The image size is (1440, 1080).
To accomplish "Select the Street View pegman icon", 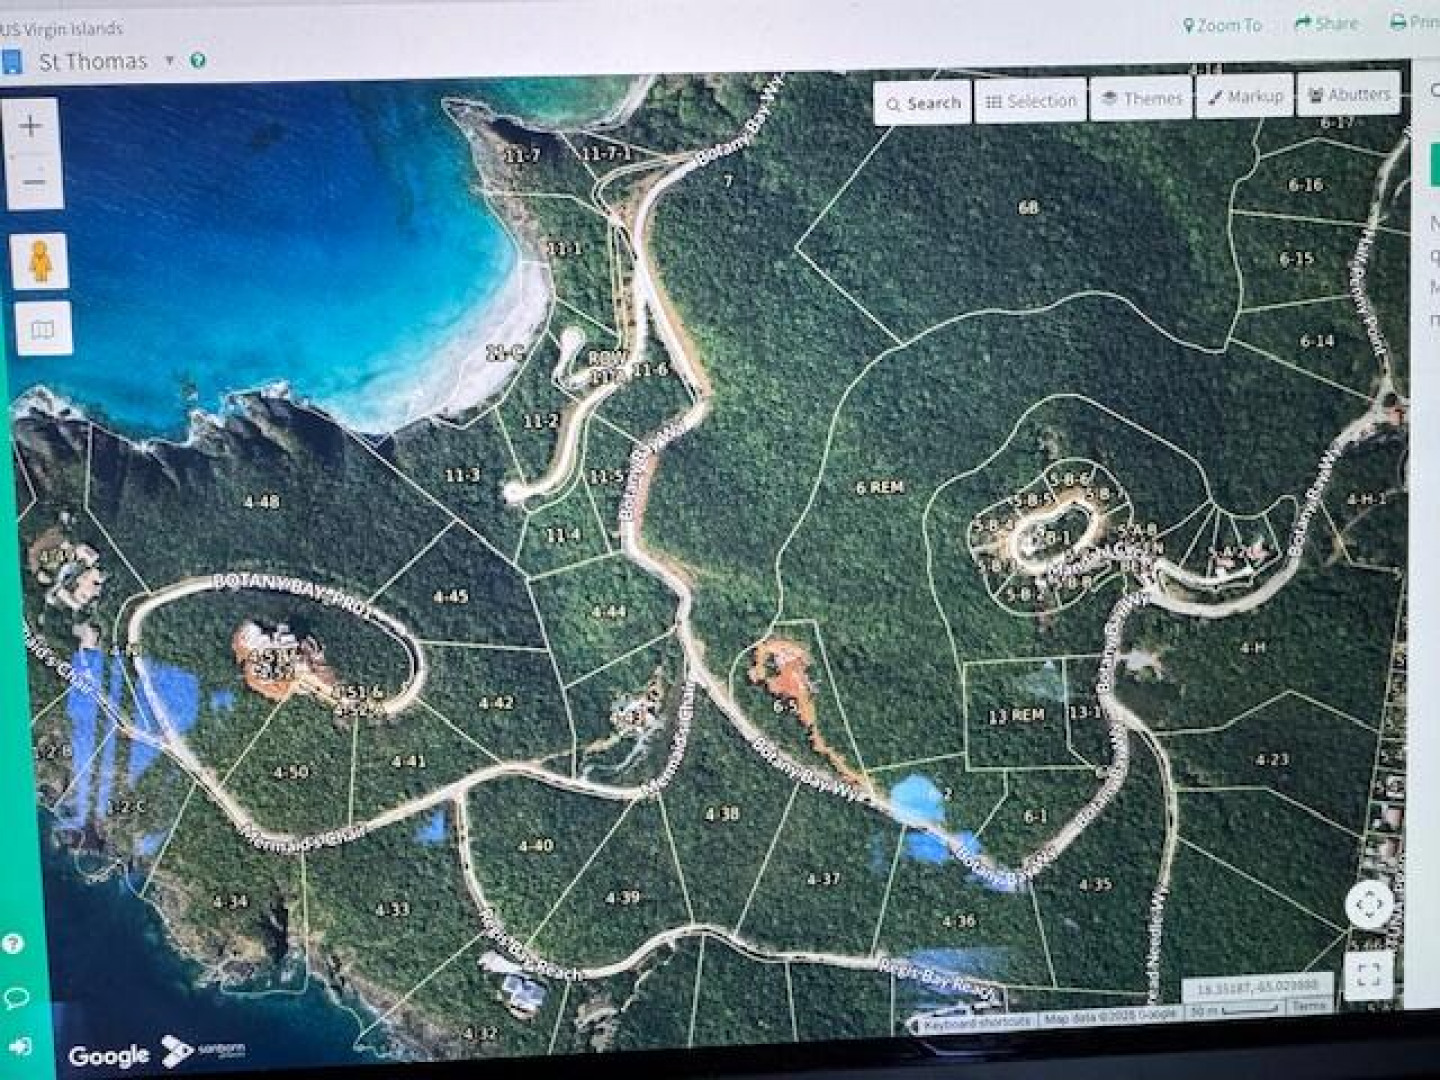I will pos(40,262).
